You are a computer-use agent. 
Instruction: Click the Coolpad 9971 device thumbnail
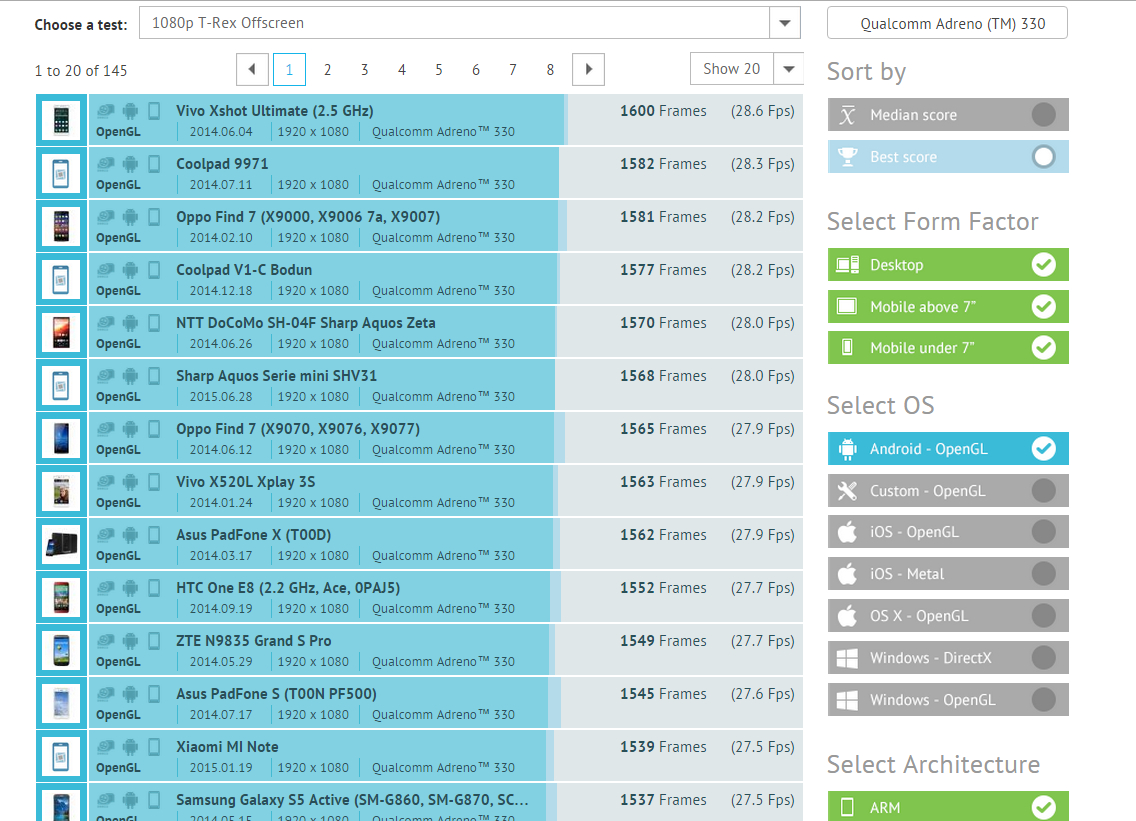62,173
